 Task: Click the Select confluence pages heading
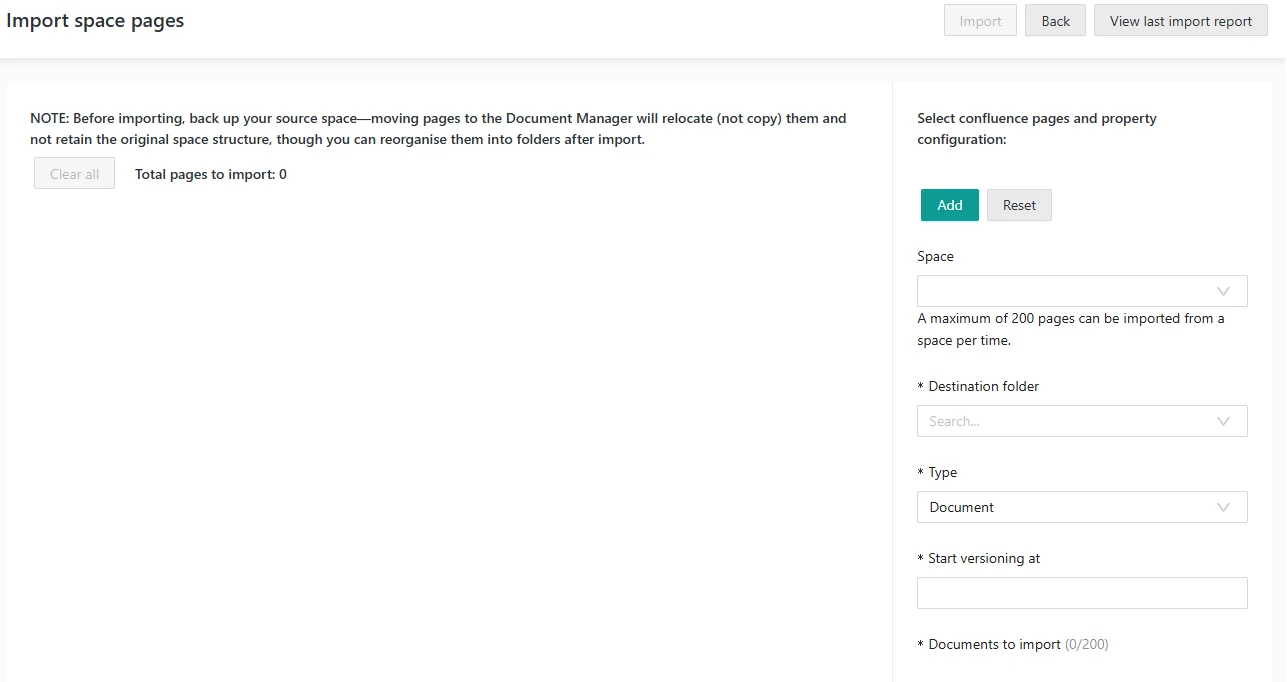1036,129
